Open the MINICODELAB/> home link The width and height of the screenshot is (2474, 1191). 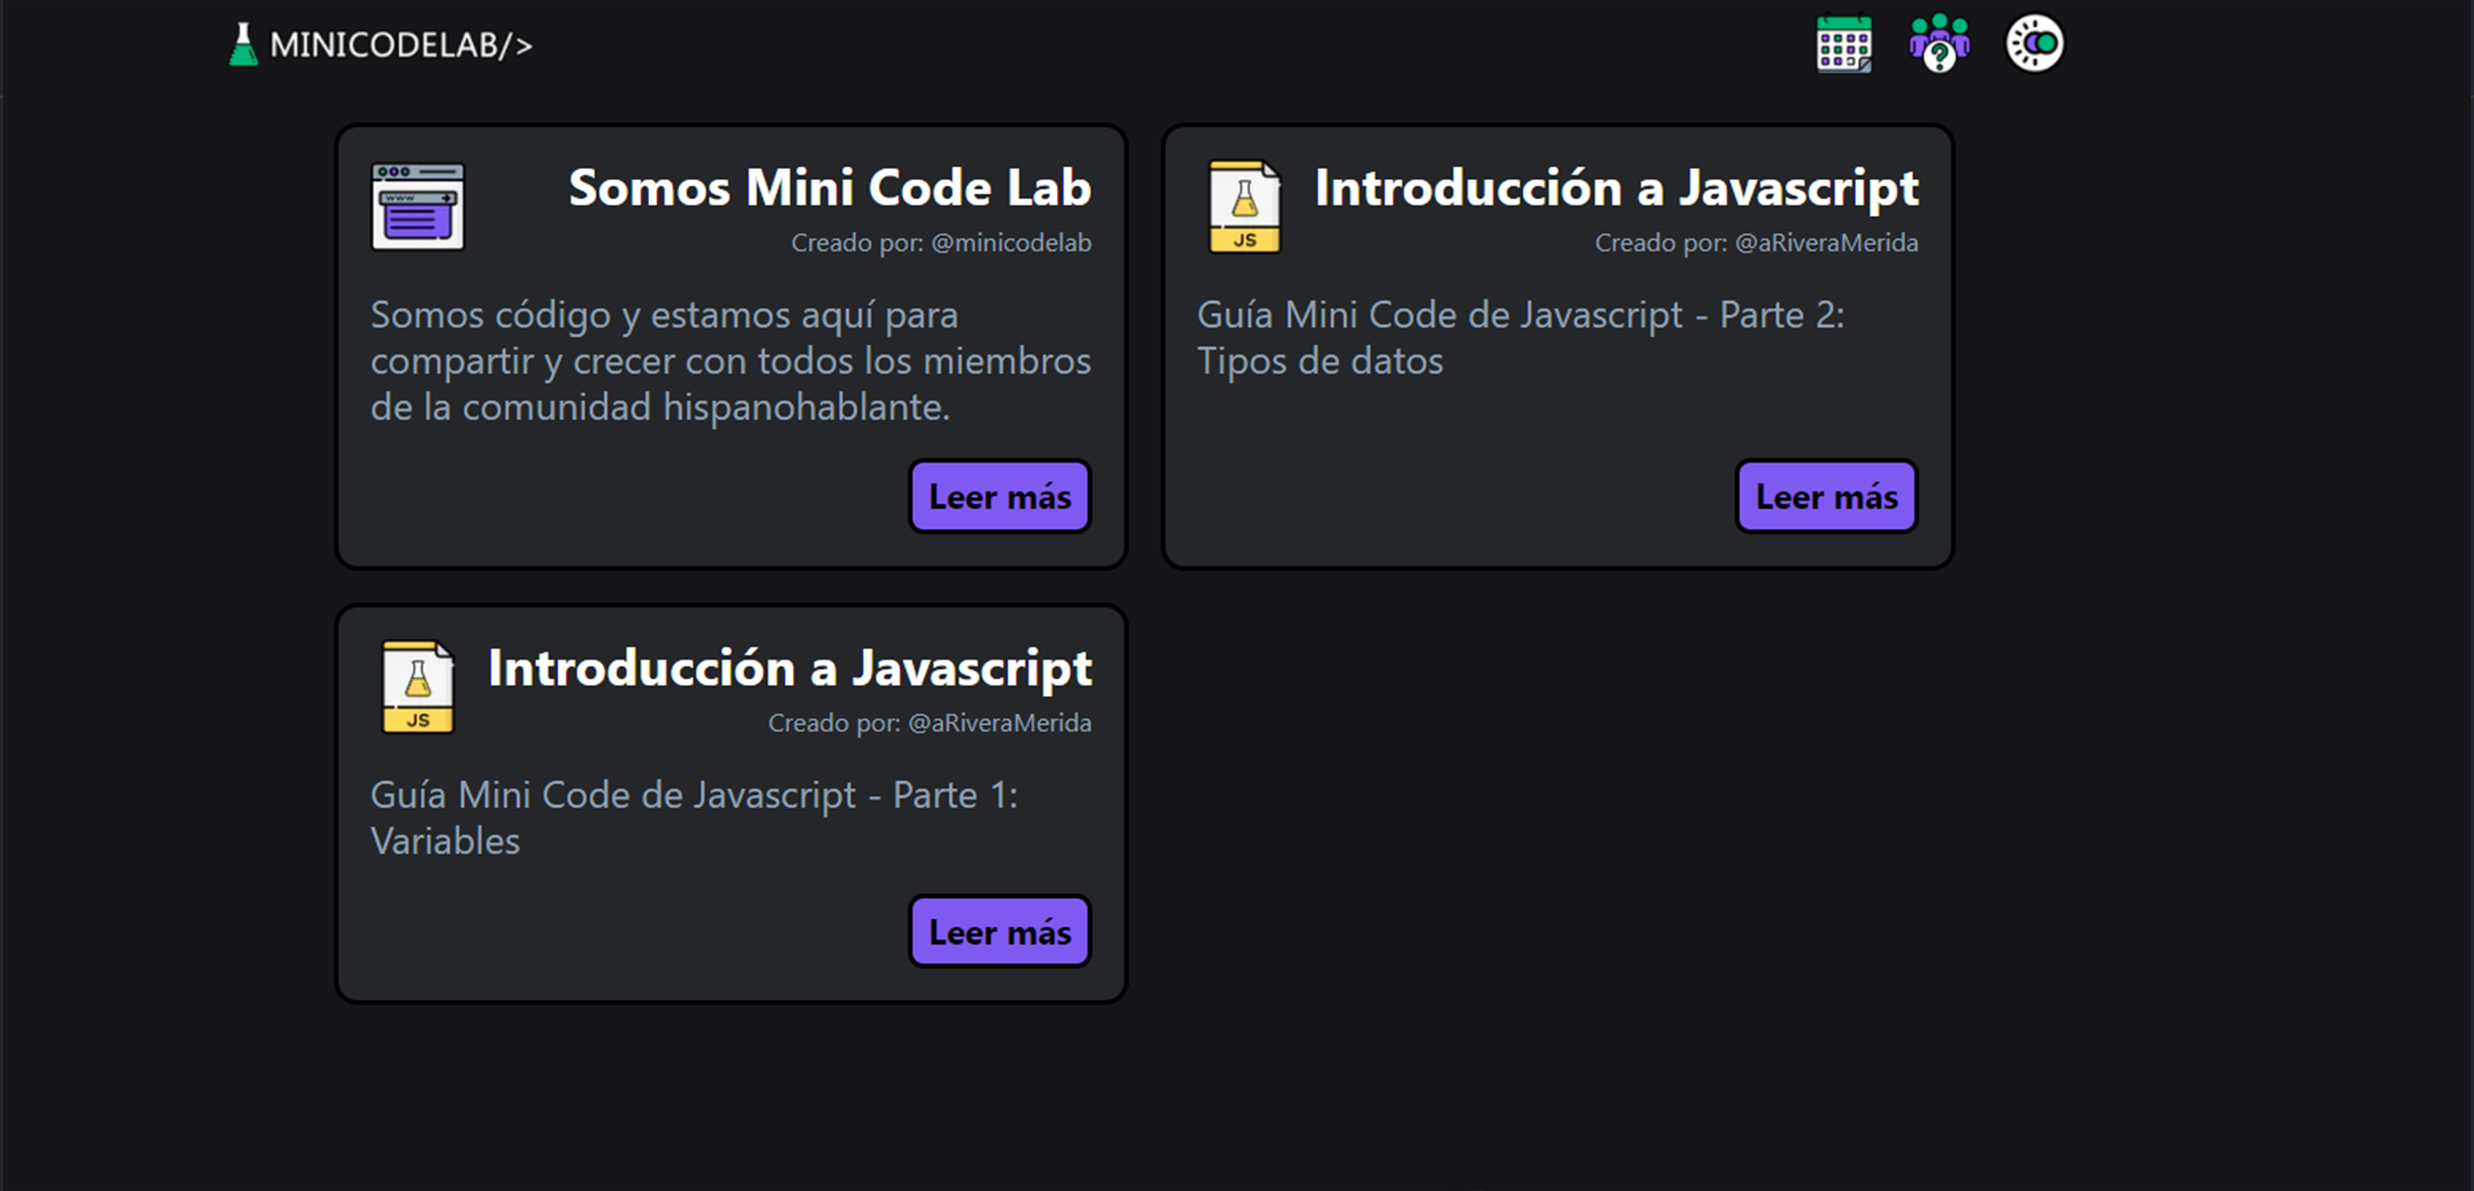coord(382,45)
